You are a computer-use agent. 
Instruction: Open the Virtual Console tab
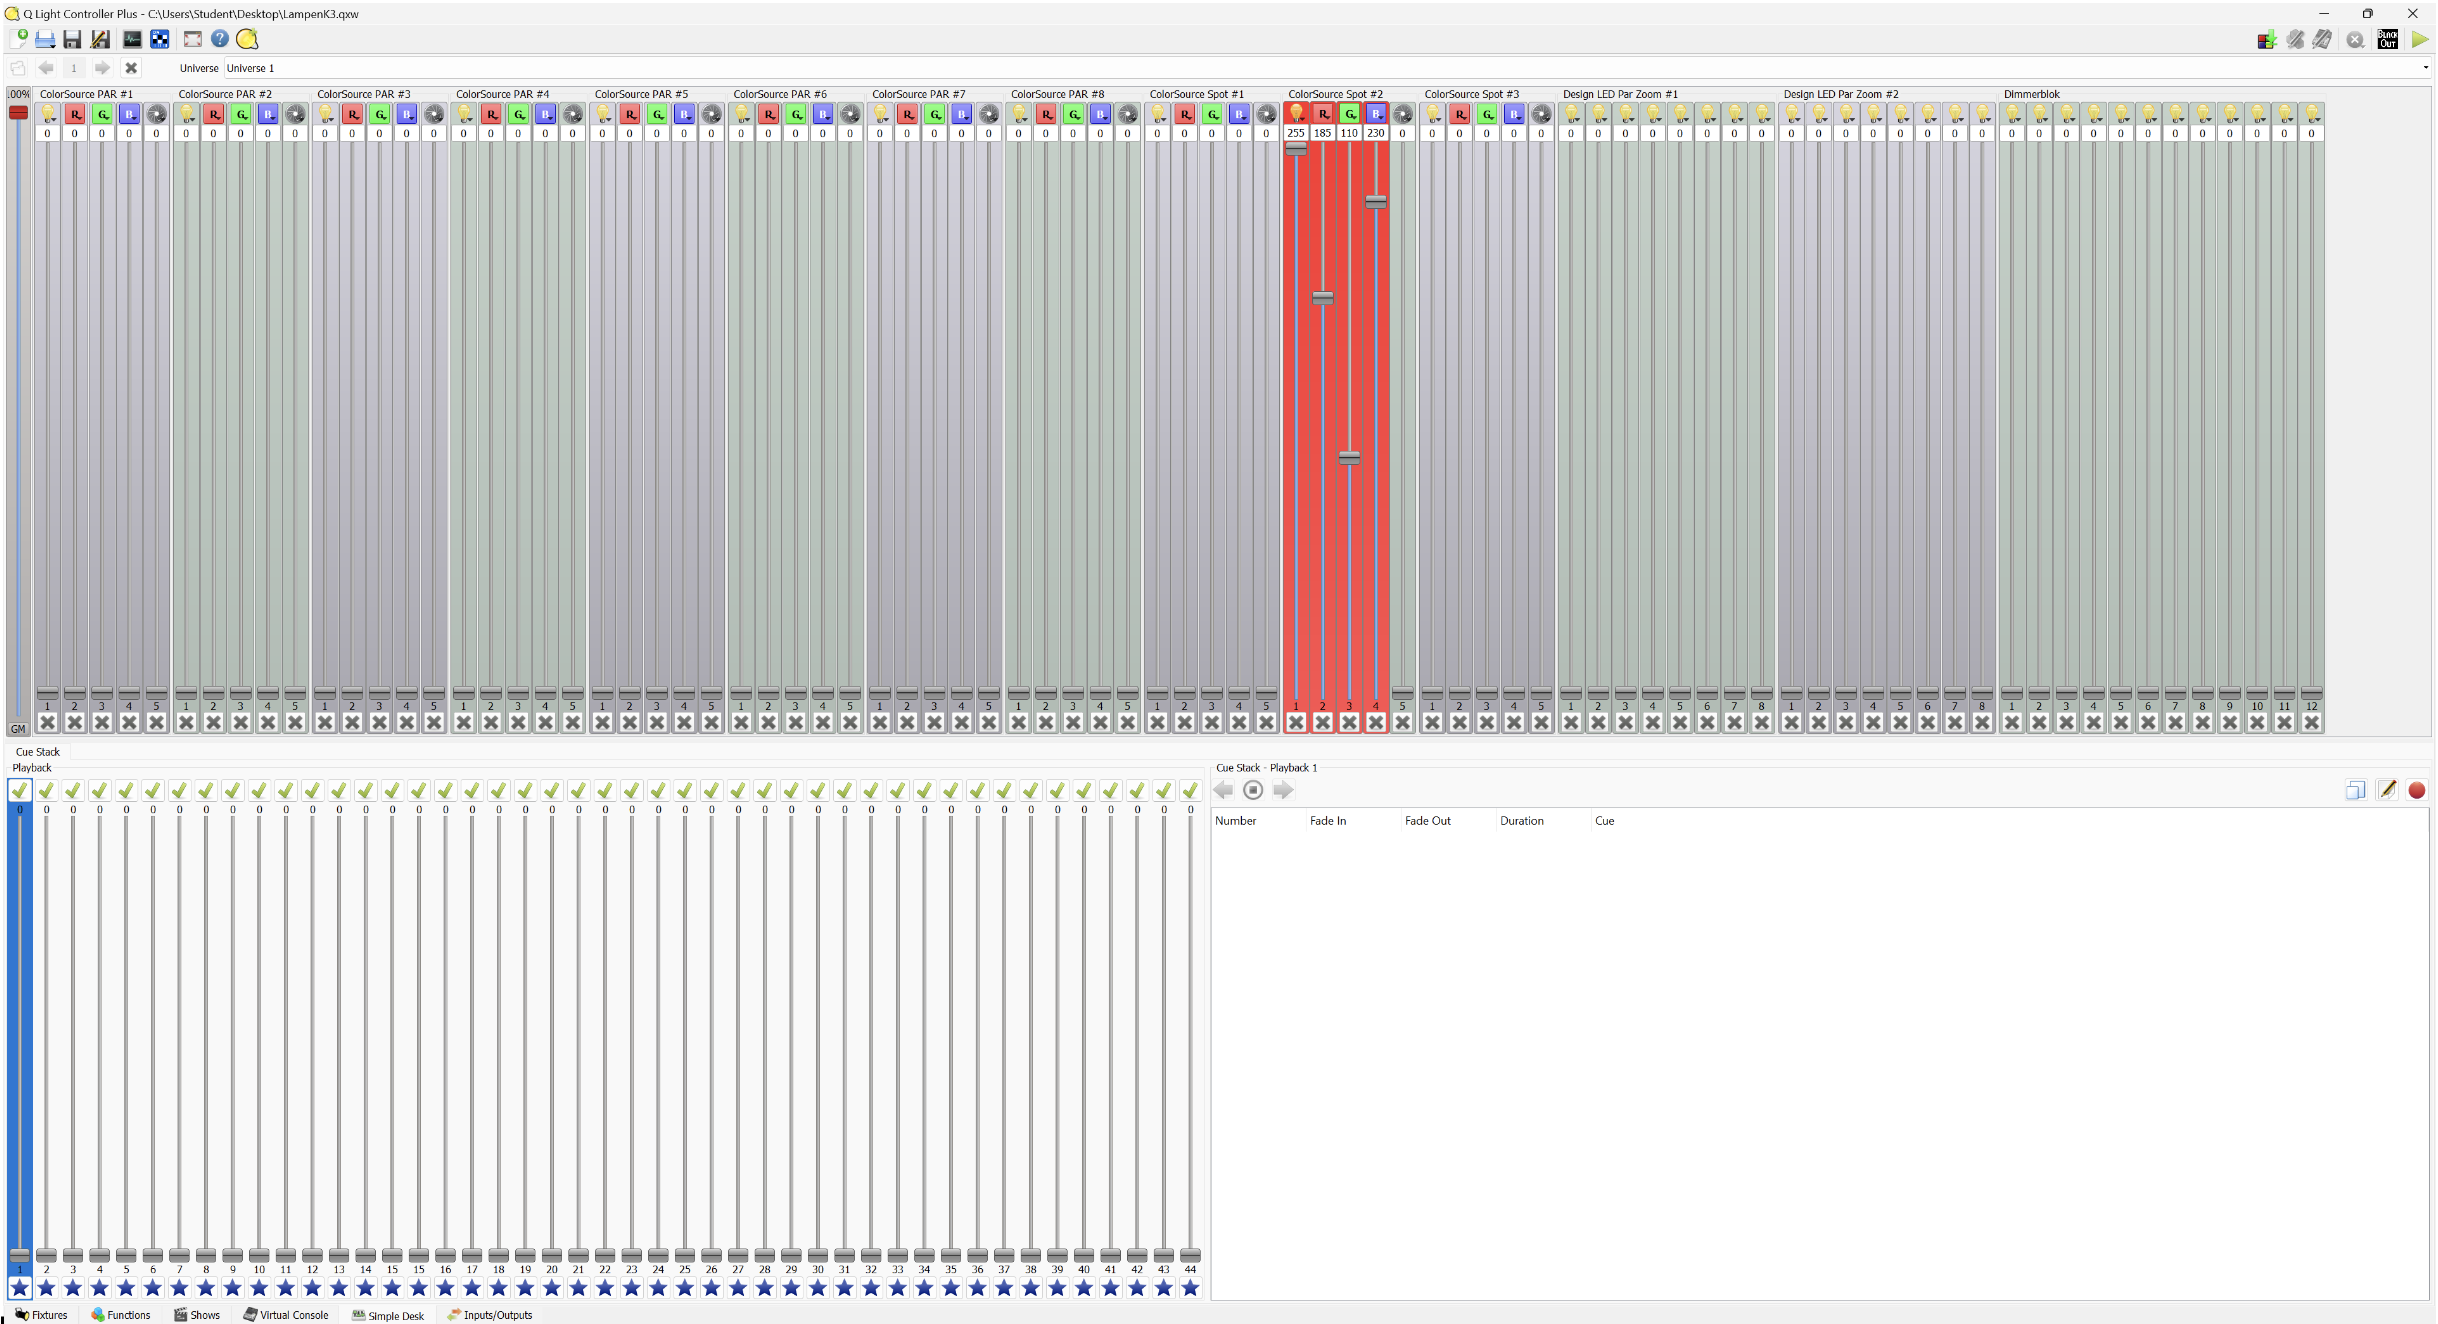click(287, 1315)
